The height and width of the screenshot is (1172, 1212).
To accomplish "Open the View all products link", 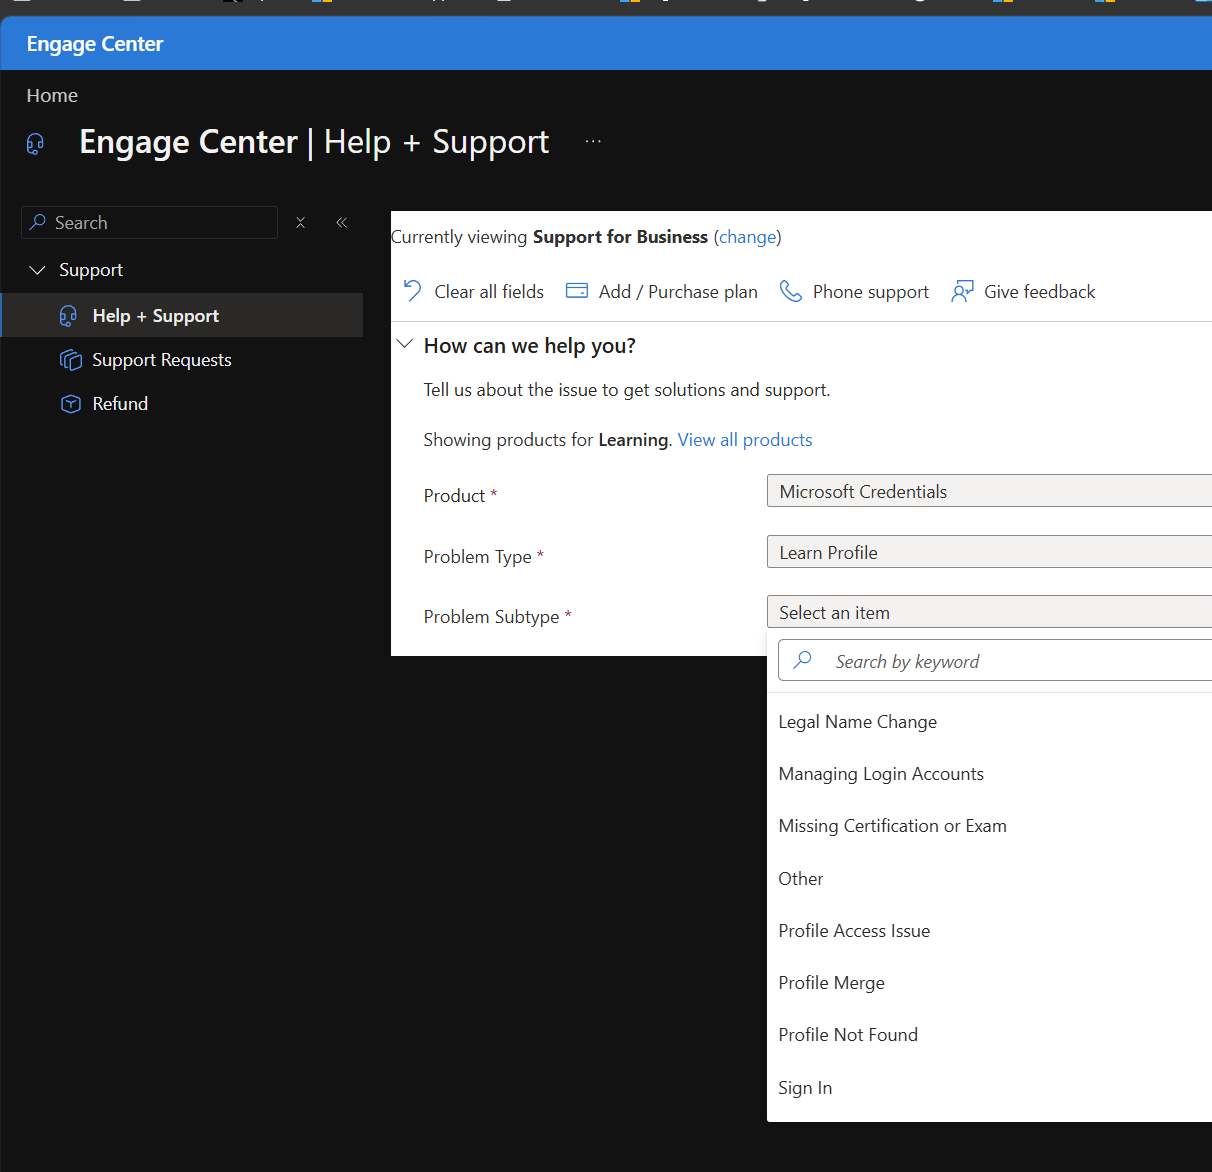I will (x=745, y=440).
